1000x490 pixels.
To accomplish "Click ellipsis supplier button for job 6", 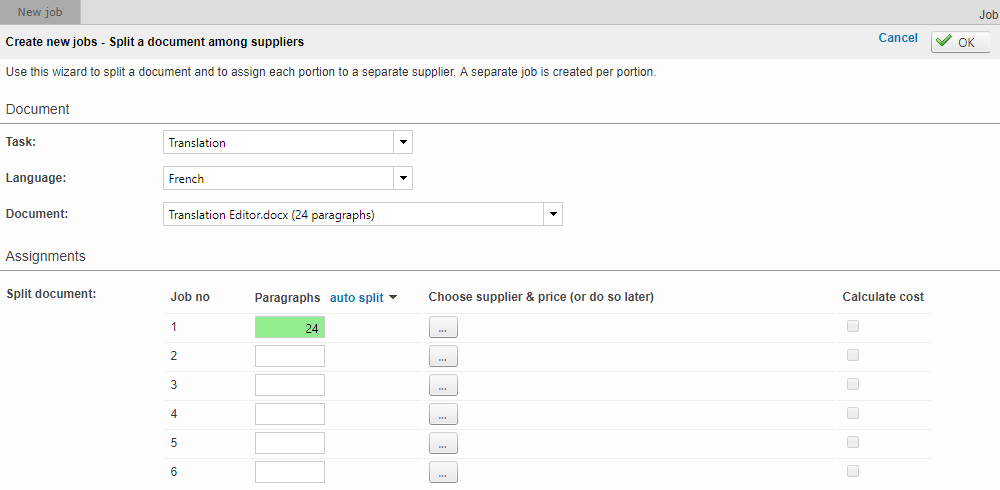I will click(443, 472).
